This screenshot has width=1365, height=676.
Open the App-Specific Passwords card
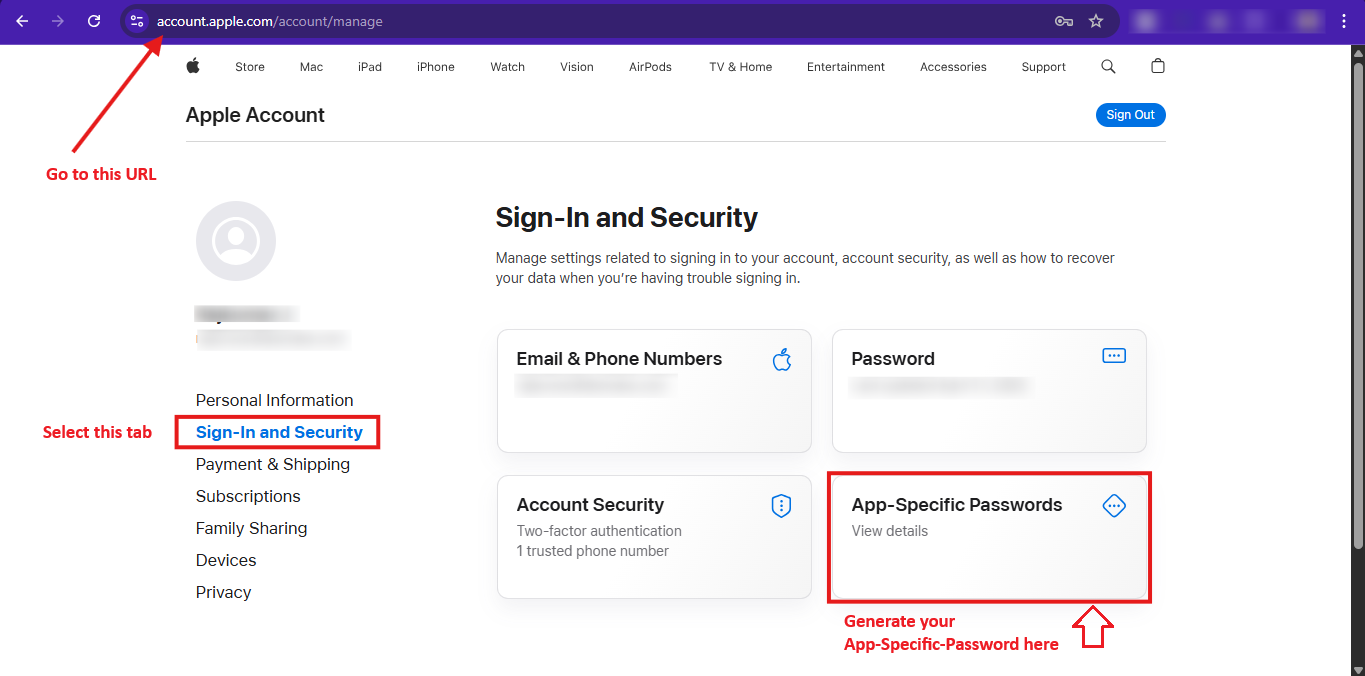click(989, 537)
